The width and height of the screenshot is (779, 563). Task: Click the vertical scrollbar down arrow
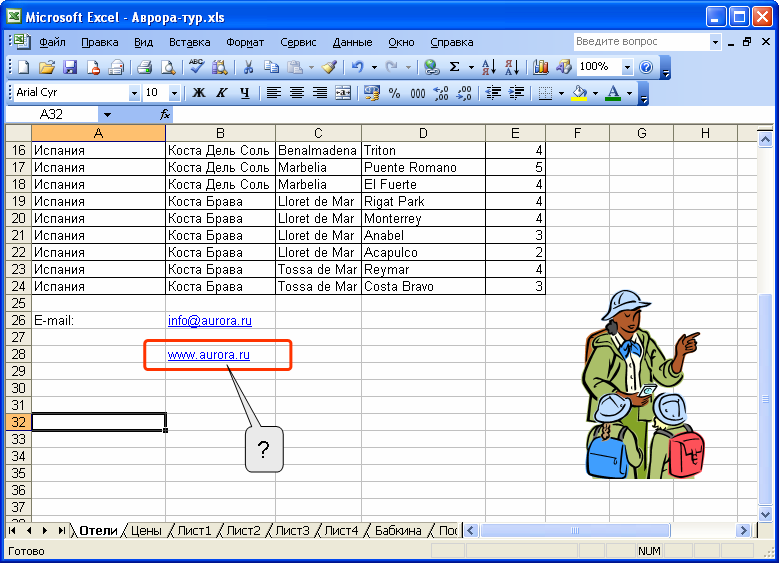765,515
